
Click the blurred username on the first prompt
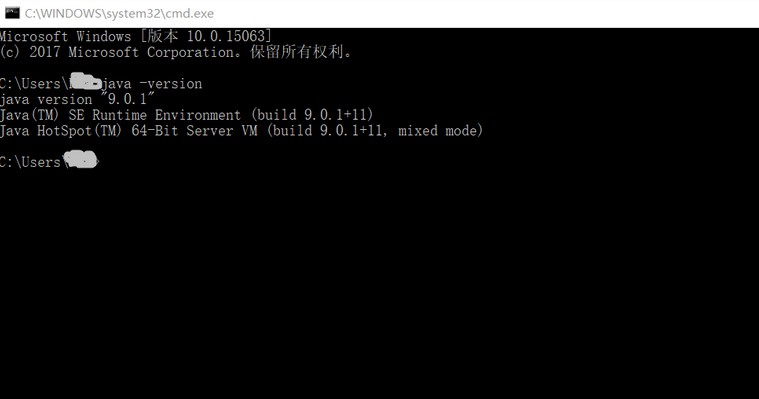[86, 81]
